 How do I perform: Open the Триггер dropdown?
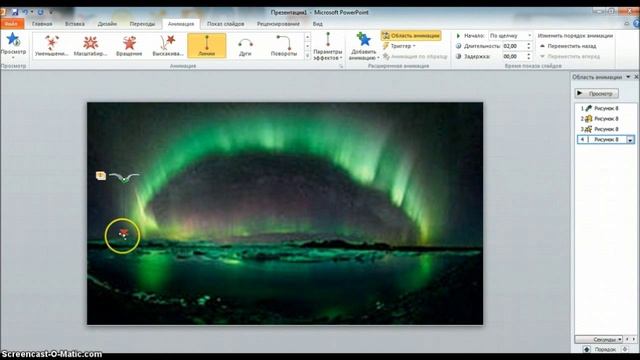(x=399, y=46)
